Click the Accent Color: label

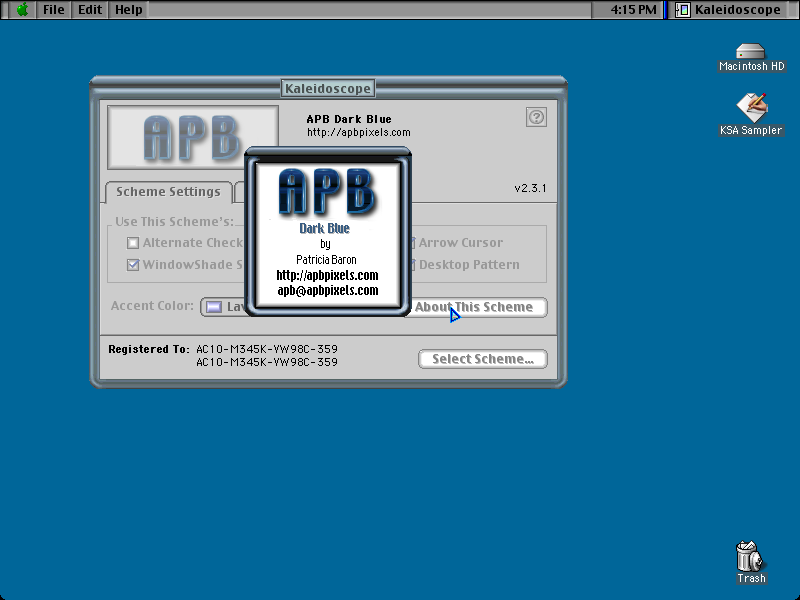pyautogui.click(x=153, y=306)
